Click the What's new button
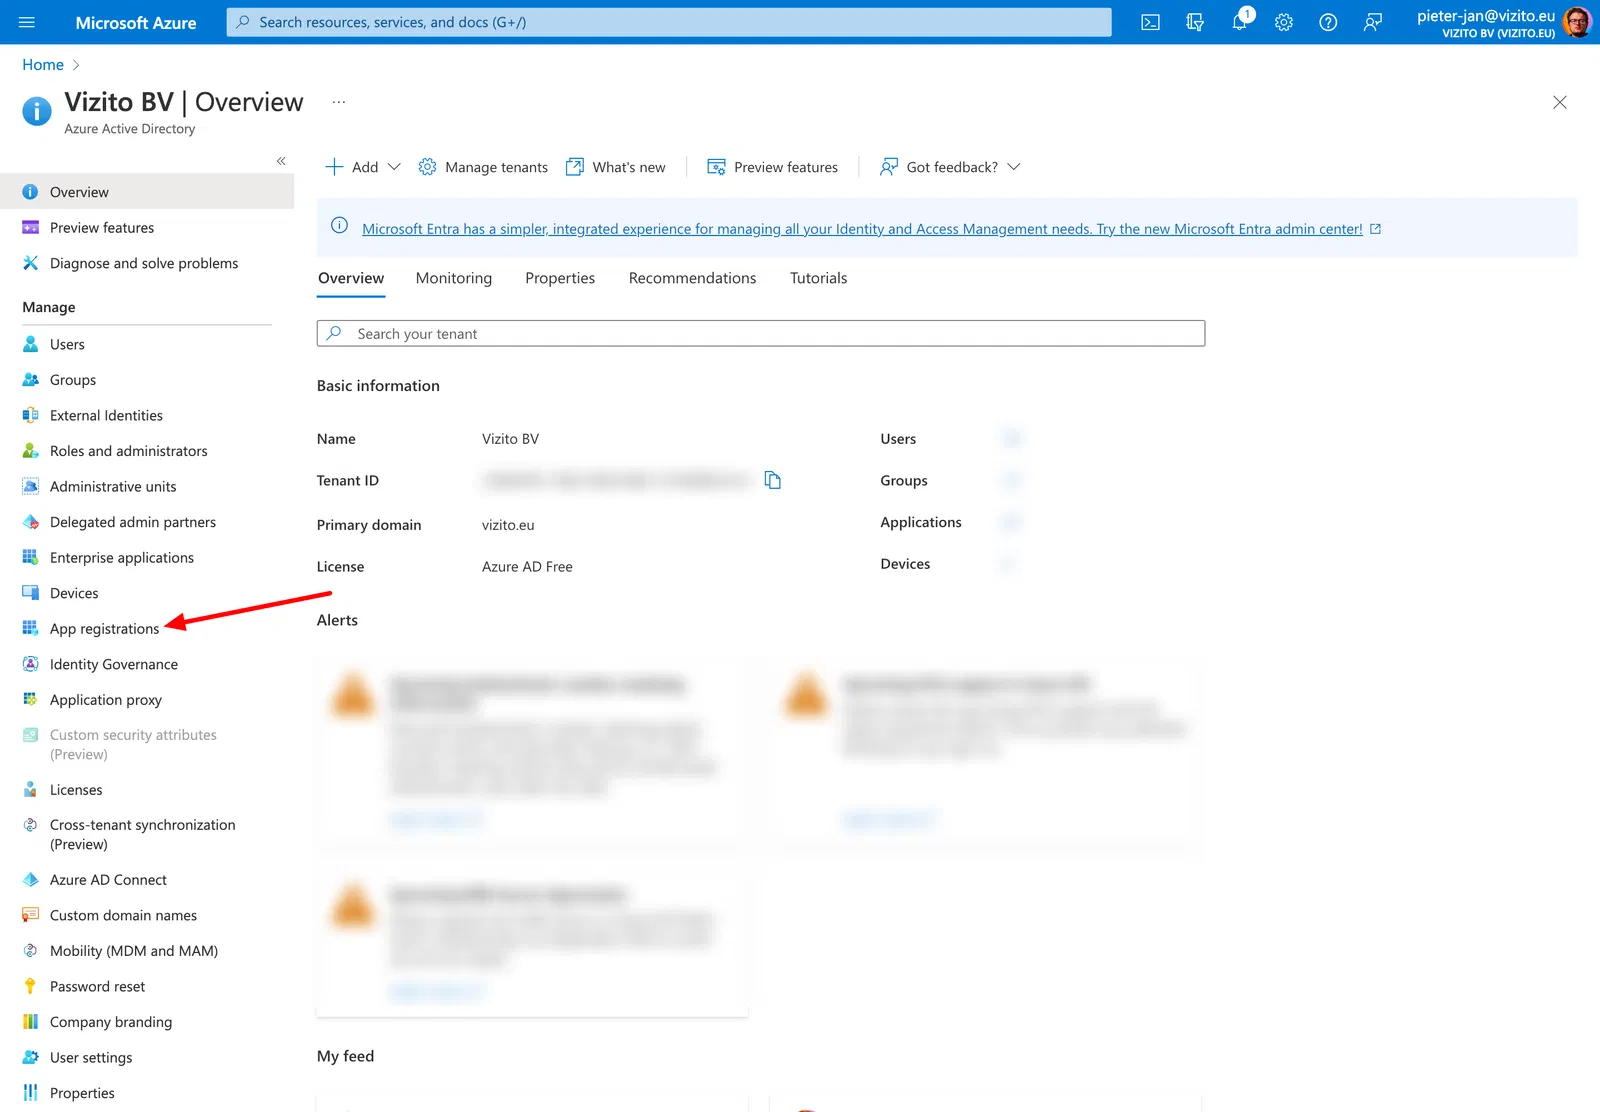The width and height of the screenshot is (1600, 1112). pyautogui.click(x=616, y=167)
